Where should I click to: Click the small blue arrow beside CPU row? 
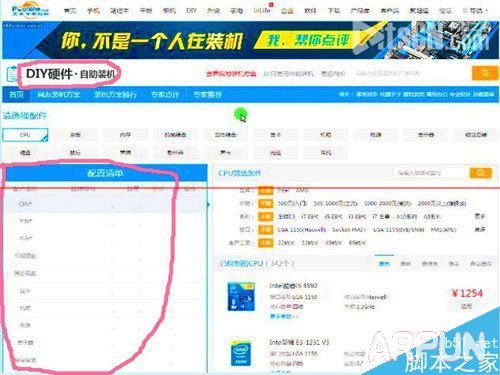tap(209, 204)
